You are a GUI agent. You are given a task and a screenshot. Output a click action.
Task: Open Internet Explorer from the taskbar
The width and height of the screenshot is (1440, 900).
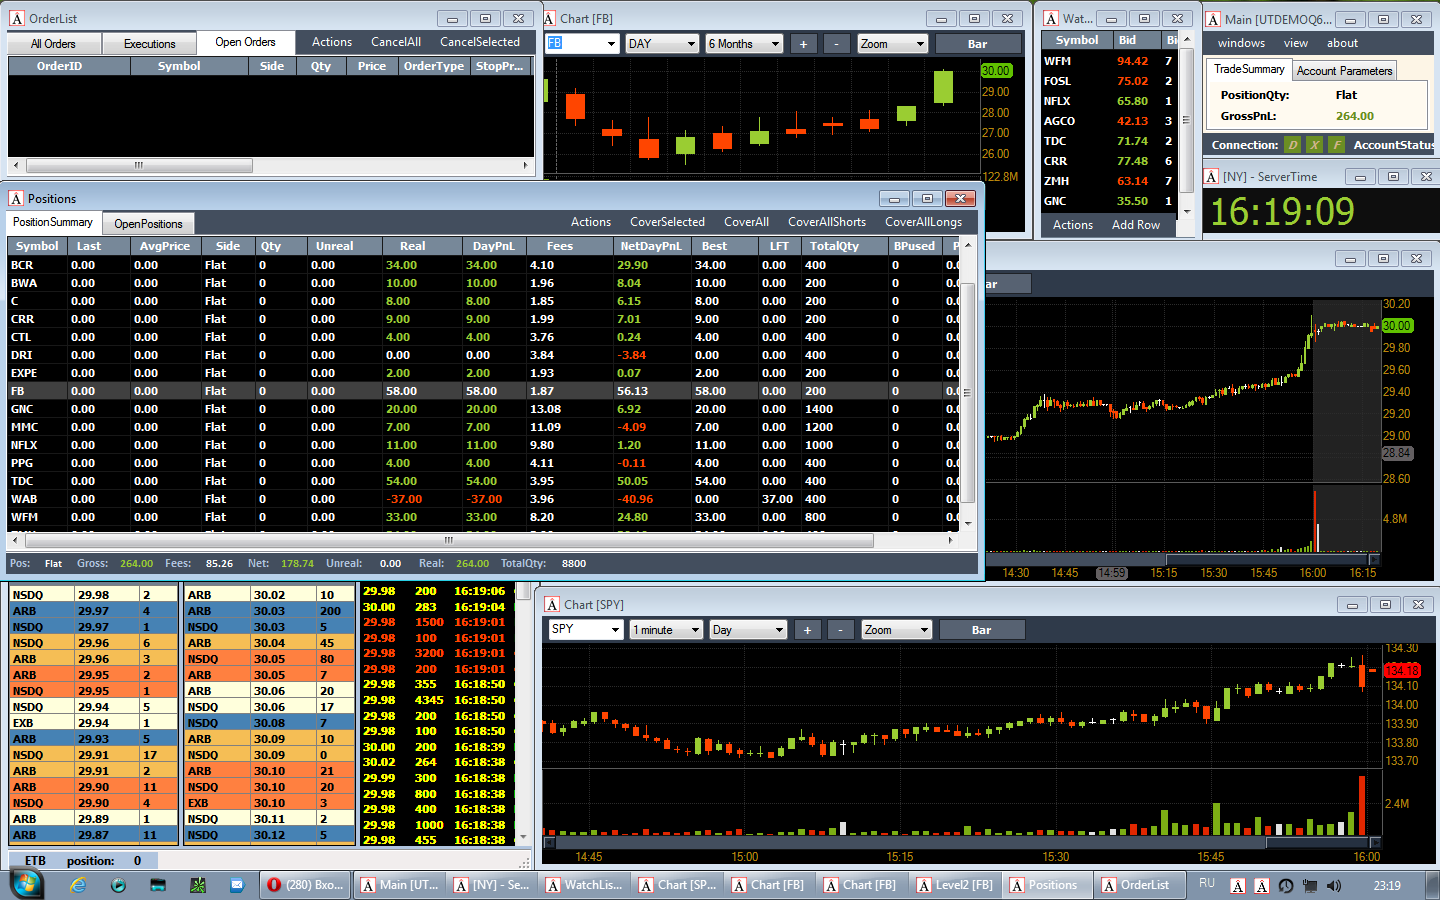click(78, 885)
